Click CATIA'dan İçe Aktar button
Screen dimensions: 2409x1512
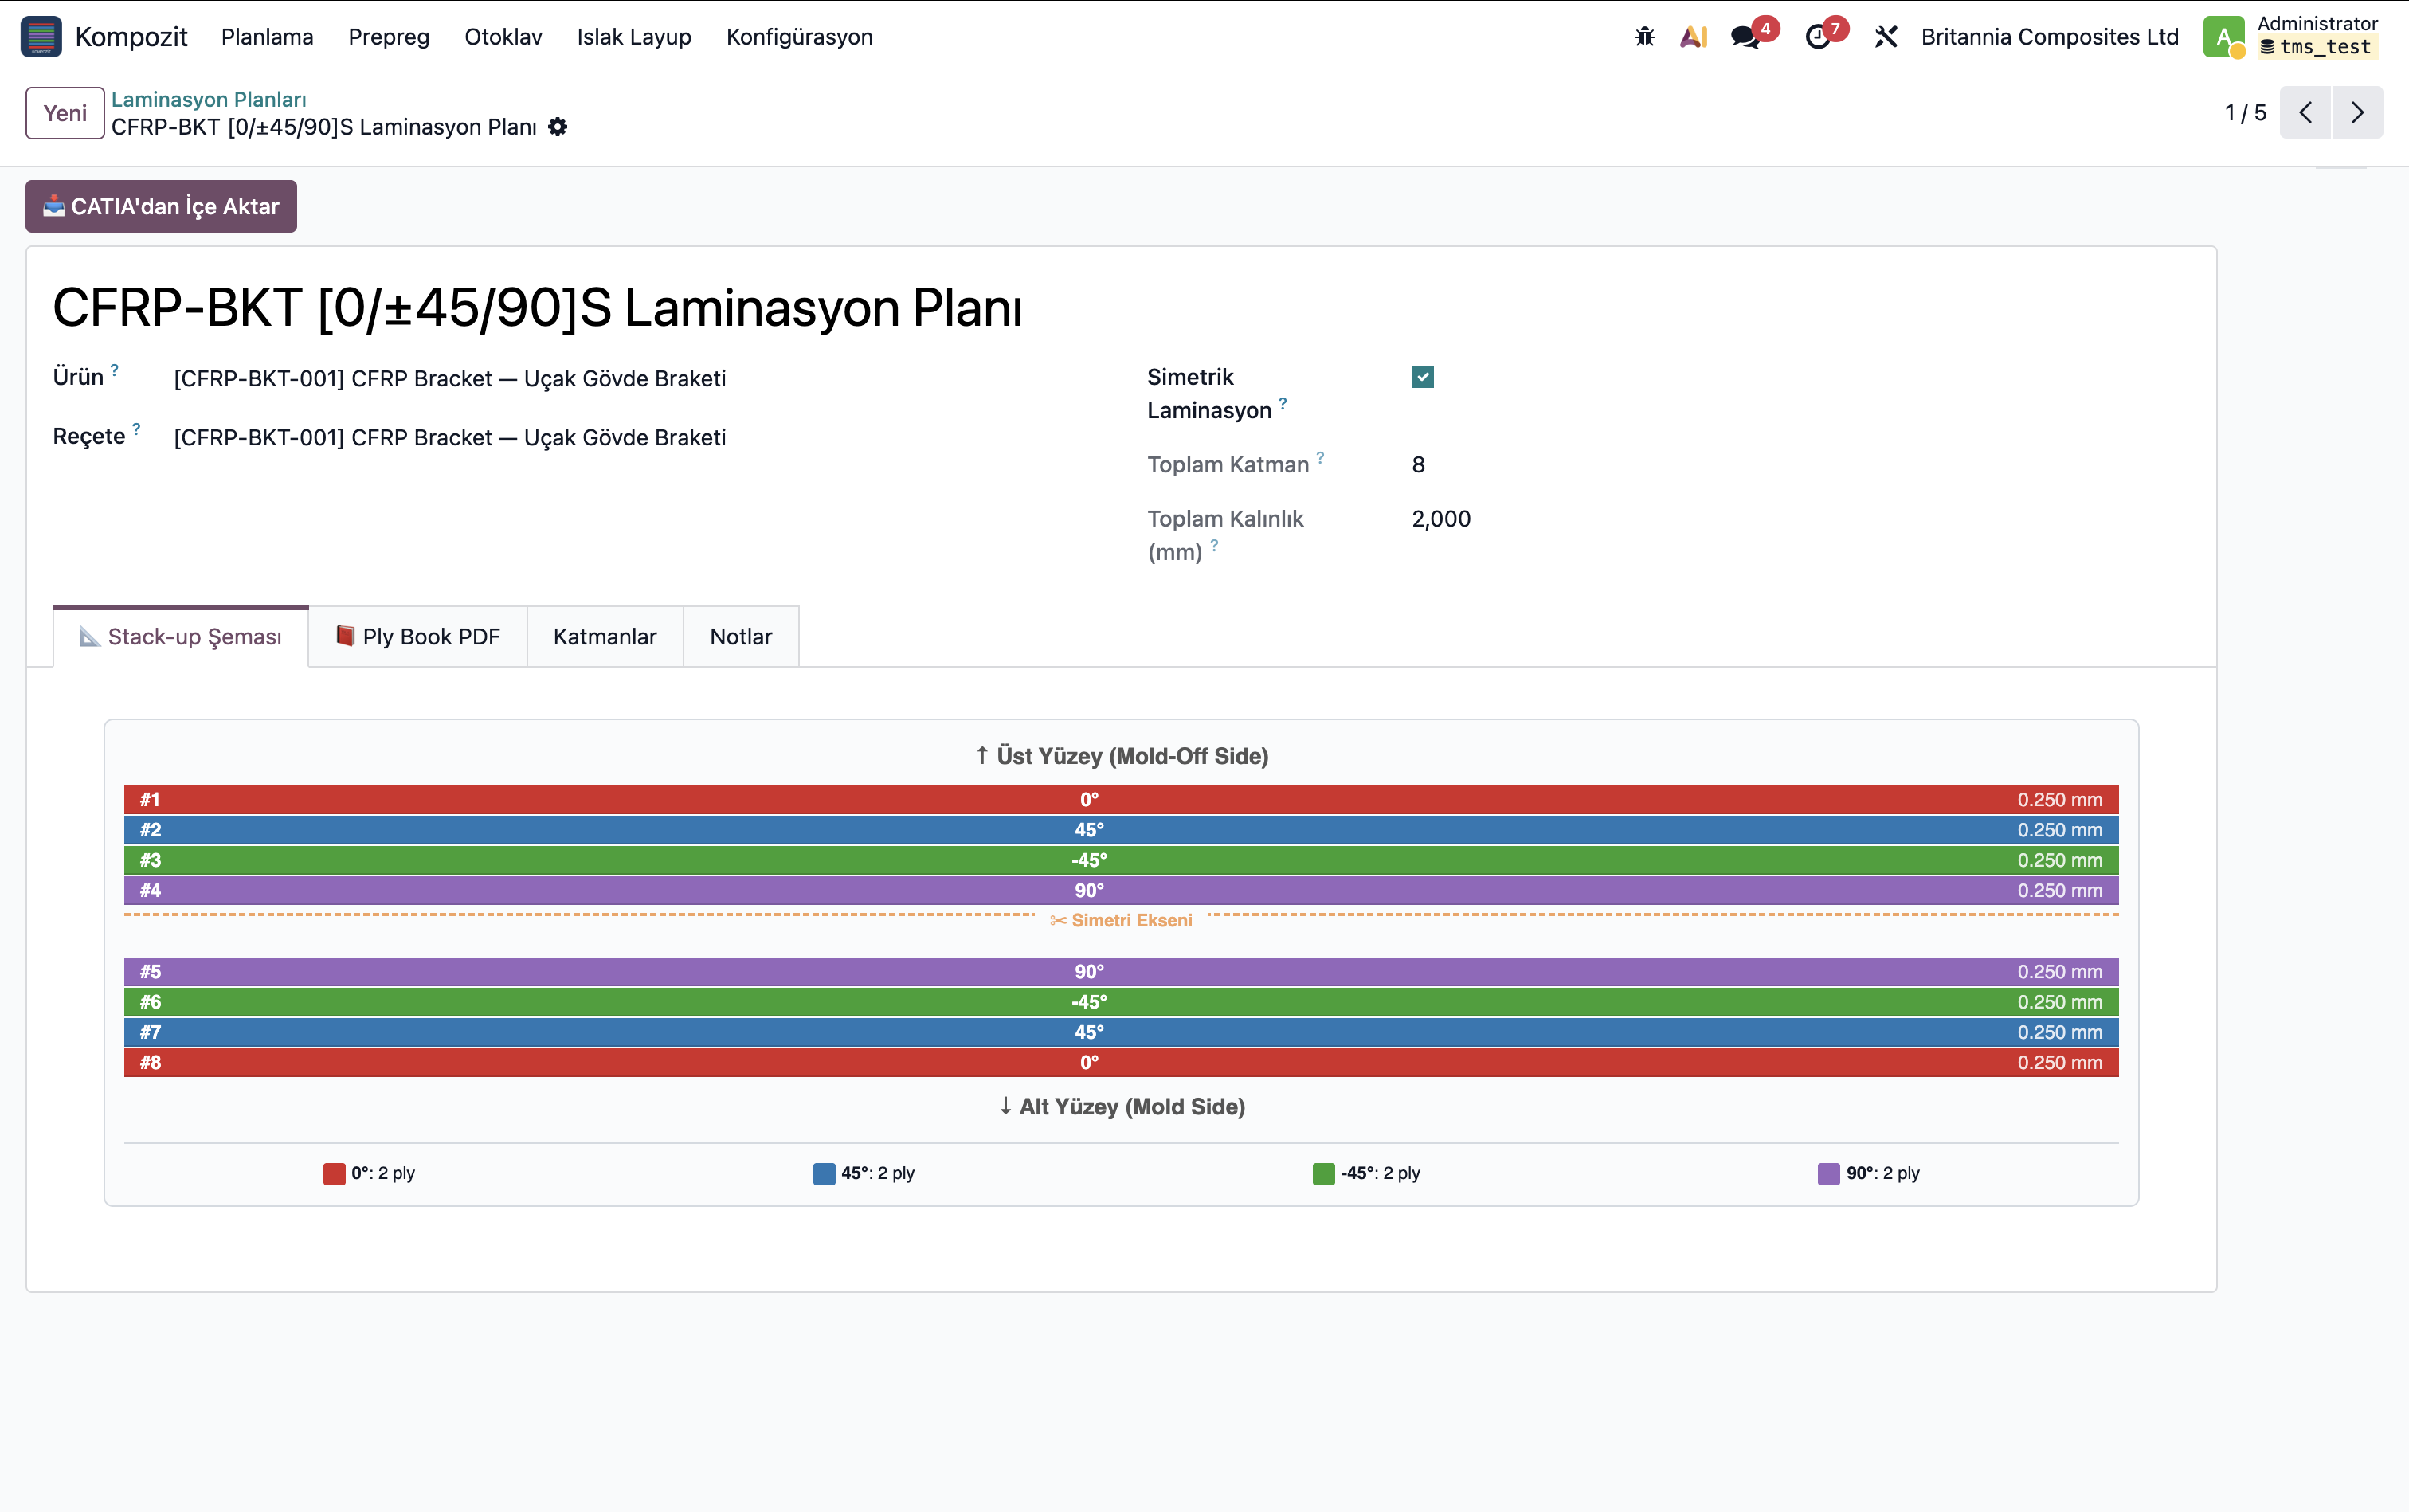(161, 206)
